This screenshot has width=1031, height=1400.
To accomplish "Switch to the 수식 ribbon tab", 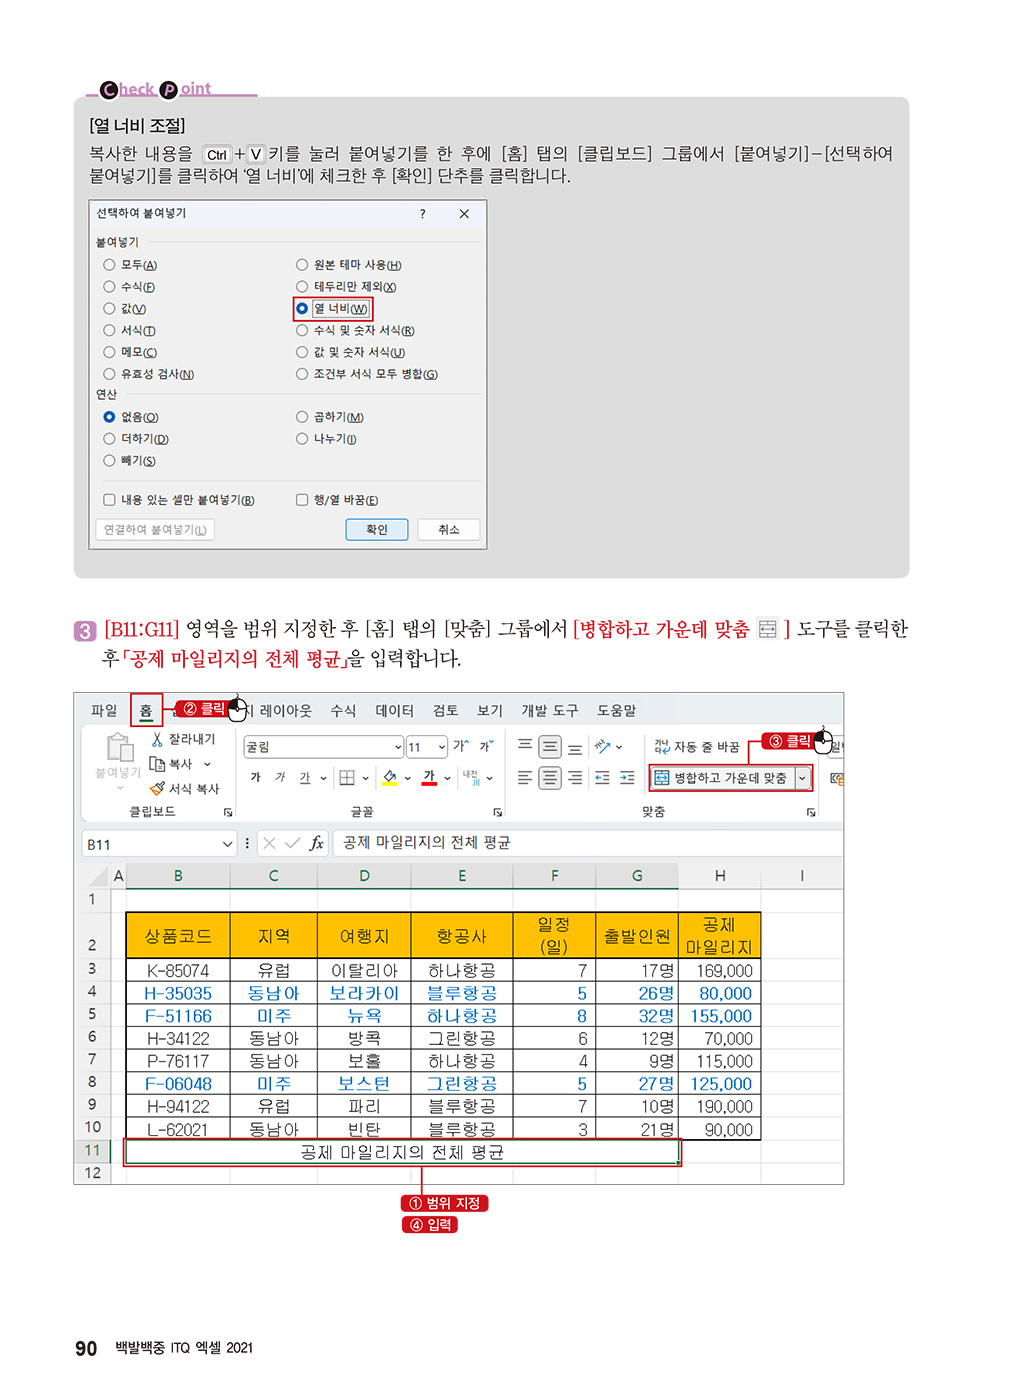I will click(x=343, y=710).
